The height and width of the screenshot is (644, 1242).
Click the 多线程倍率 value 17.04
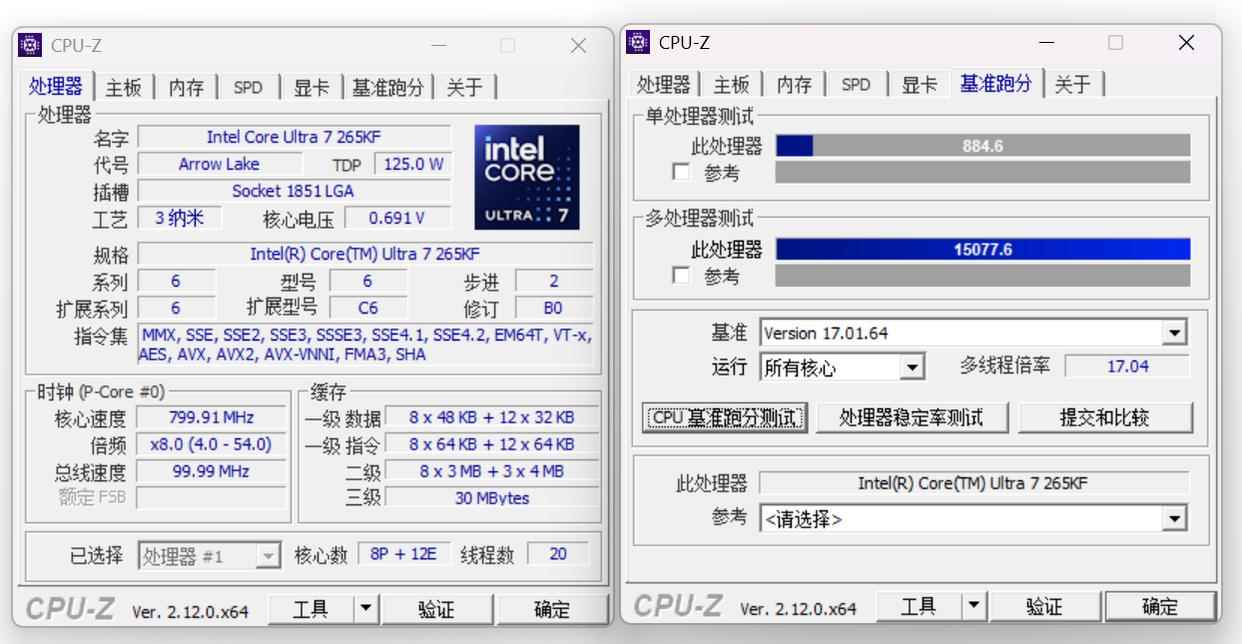pos(1127,366)
